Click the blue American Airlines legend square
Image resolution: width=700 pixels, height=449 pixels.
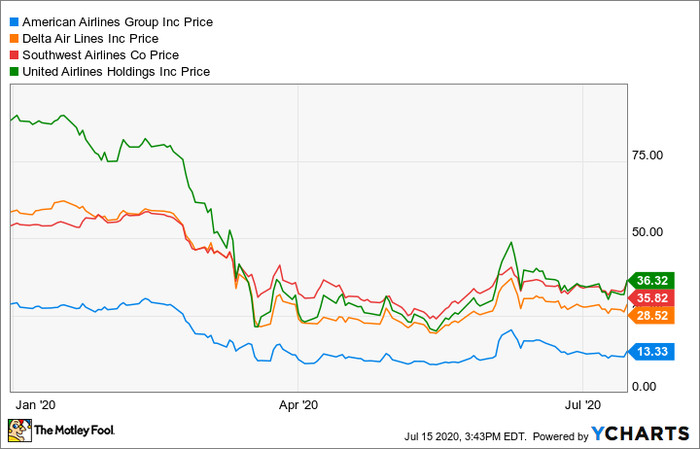tap(12, 21)
